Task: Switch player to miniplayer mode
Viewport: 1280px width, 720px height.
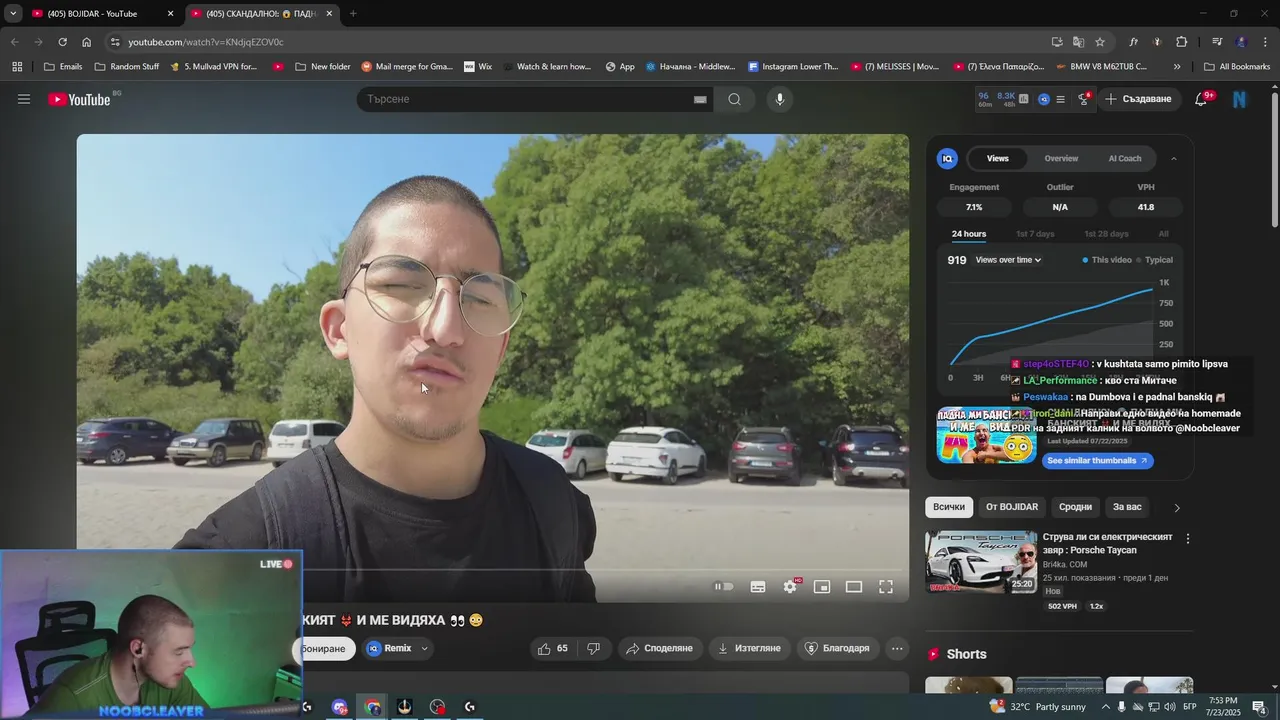Action: [x=822, y=587]
